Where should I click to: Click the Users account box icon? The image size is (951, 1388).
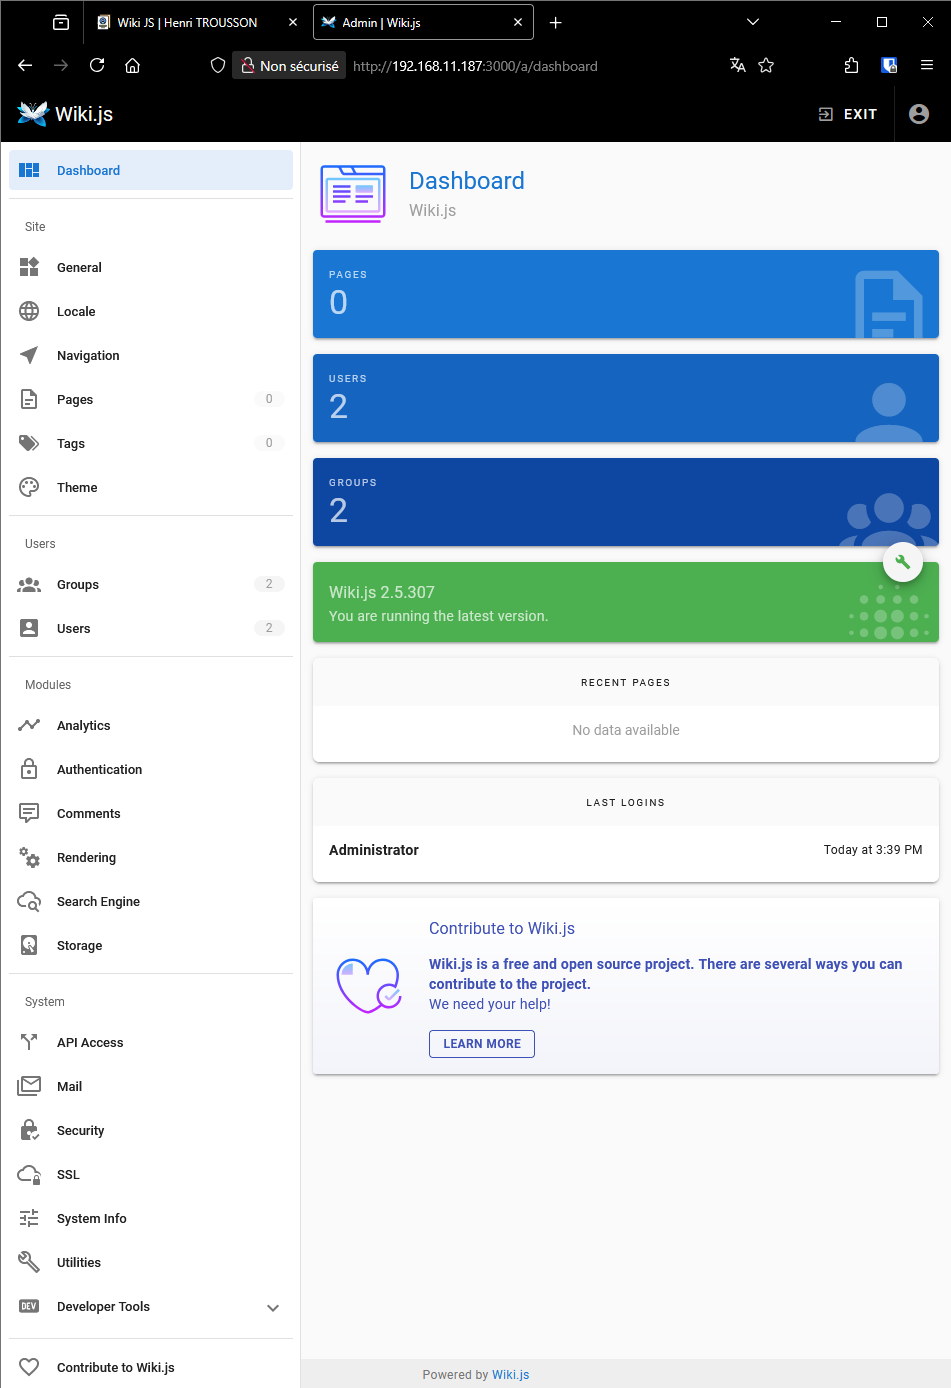click(x=29, y=628)
